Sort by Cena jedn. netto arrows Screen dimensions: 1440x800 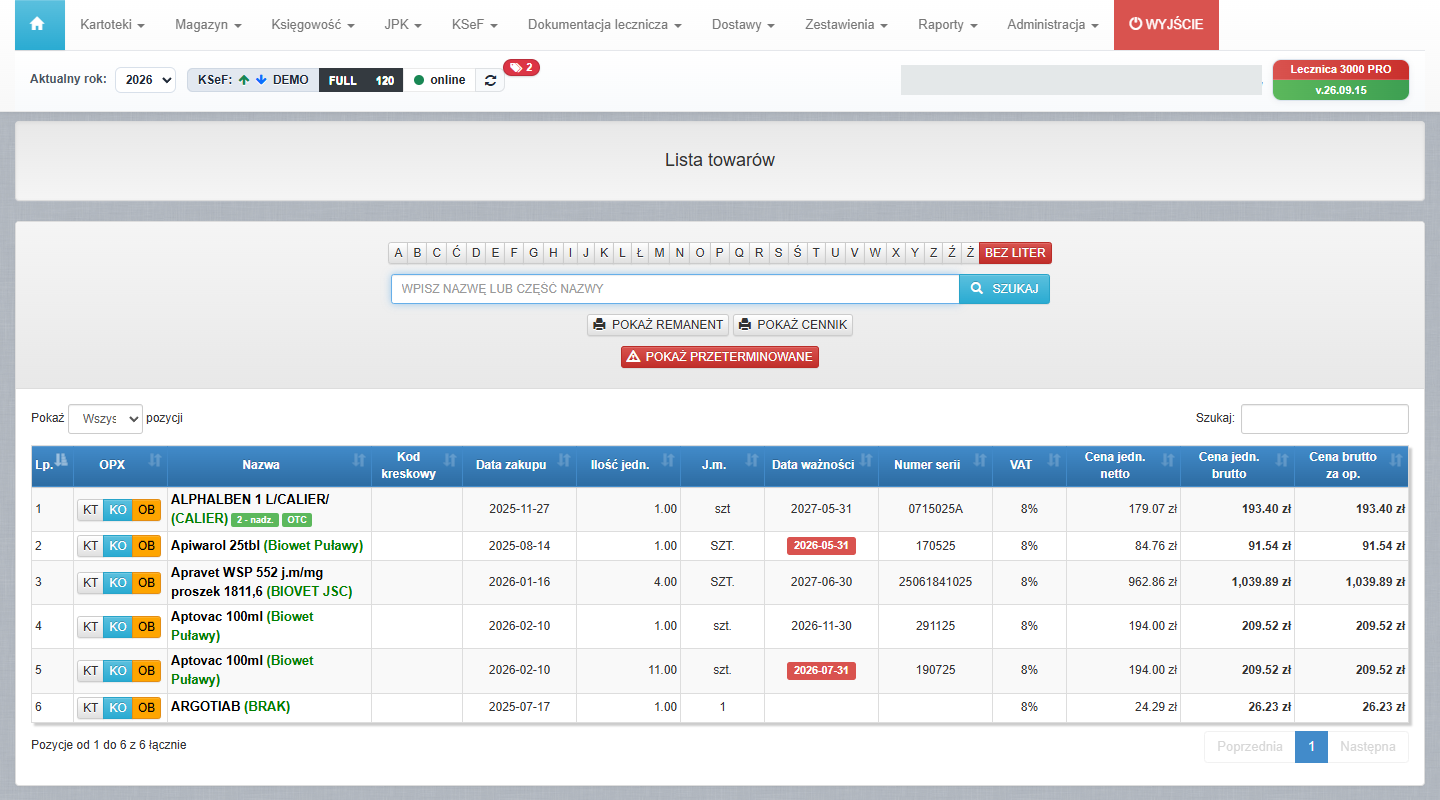1169,460
